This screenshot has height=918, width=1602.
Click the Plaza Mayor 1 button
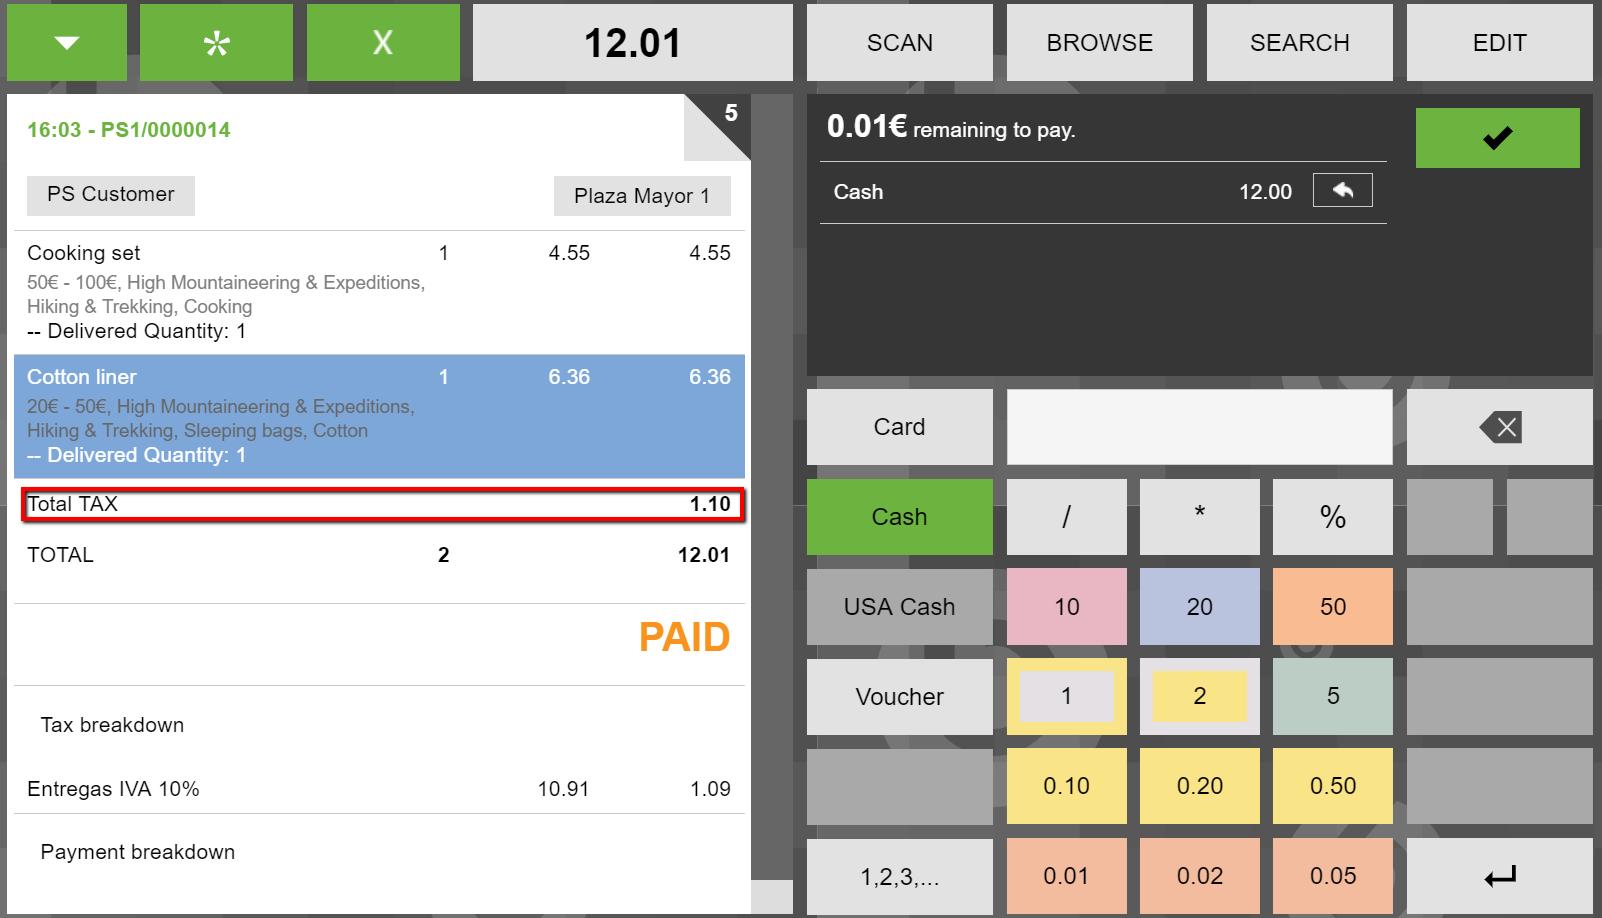(x=642, y=196)
